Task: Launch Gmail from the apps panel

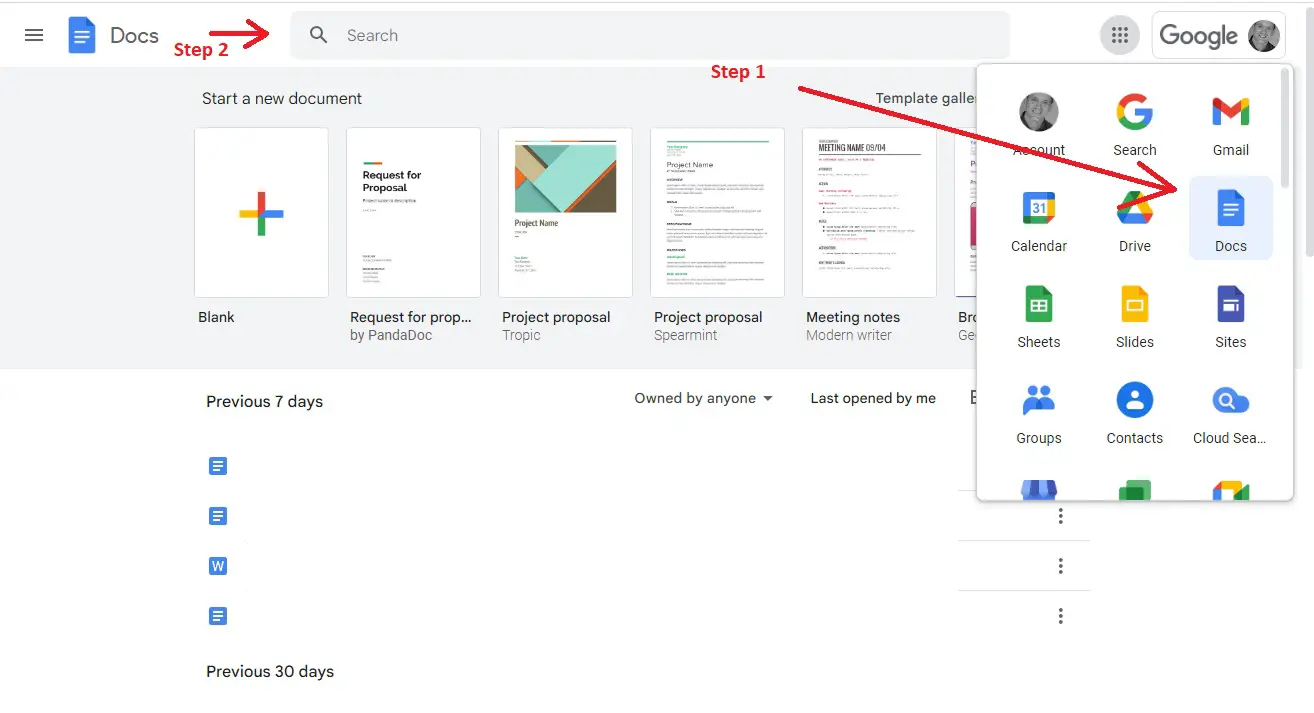Action: pyautogui.click(x=1231, y=123)
